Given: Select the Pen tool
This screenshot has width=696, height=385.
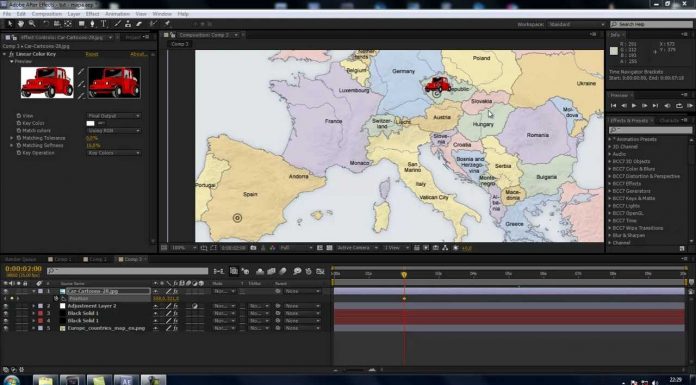Looking at the screenshot, I should (x=92, y=24).
